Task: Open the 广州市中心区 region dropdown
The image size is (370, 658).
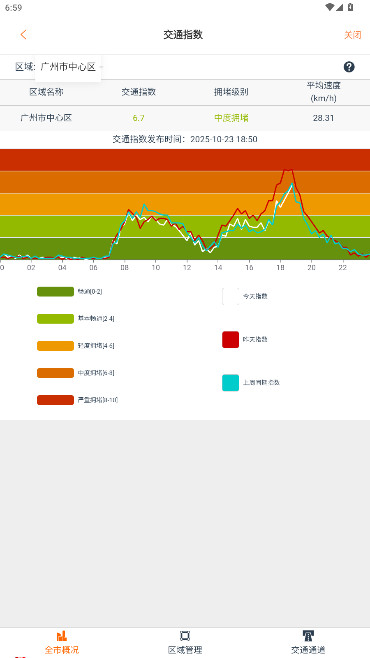Action: click(x=68, y=67)
